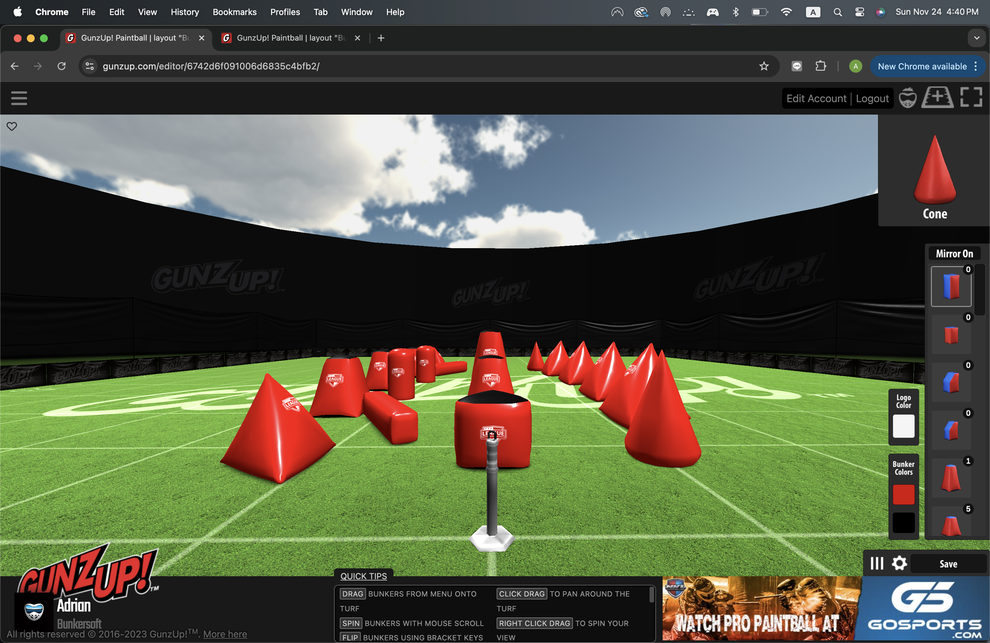Open a new browser tab
Viewport: 990px width, 643px height.
click(x=381, y=38)
